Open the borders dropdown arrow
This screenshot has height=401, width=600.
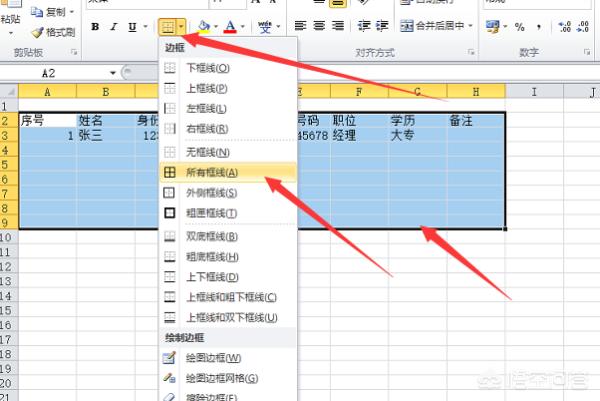click(181, 27)
